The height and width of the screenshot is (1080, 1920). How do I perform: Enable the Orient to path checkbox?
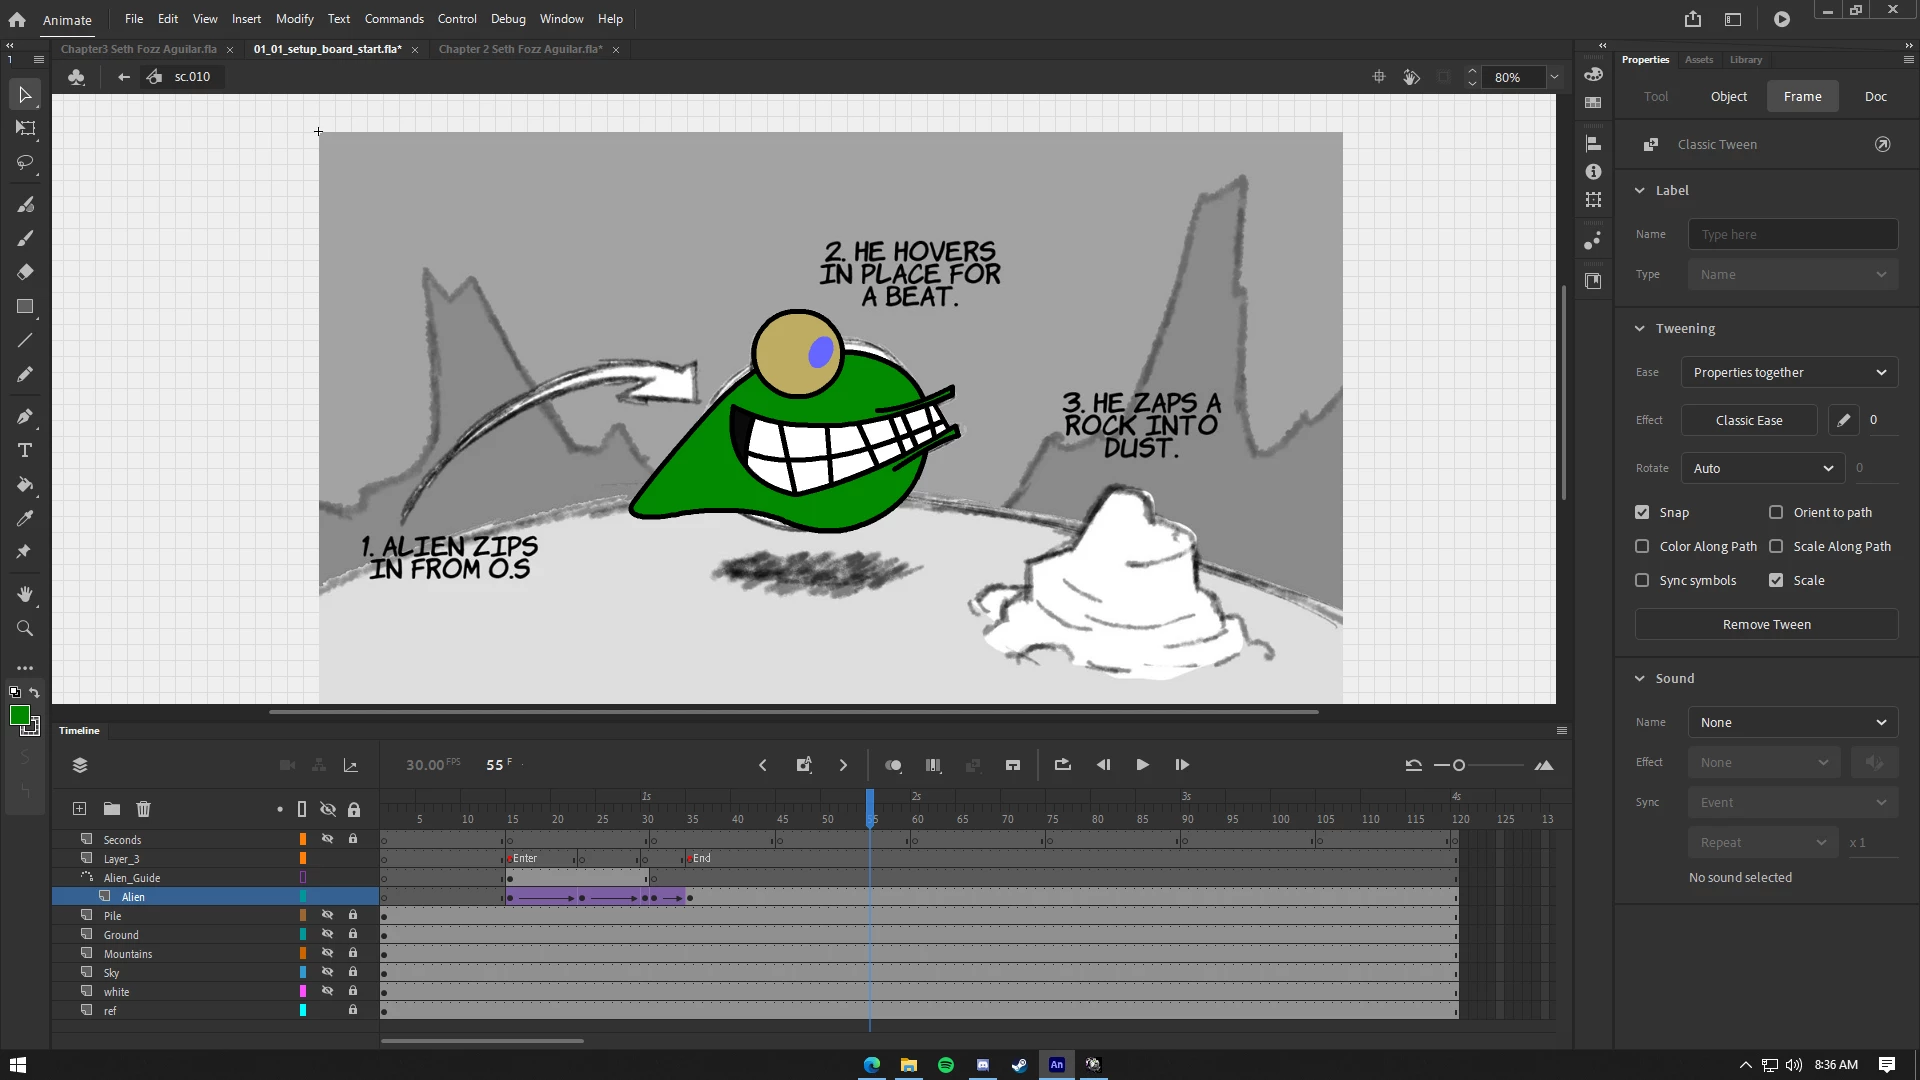tap(1776, 512)
